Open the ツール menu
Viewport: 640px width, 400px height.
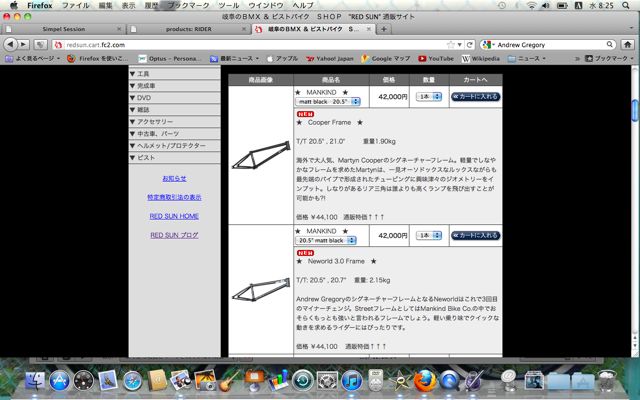229,5
